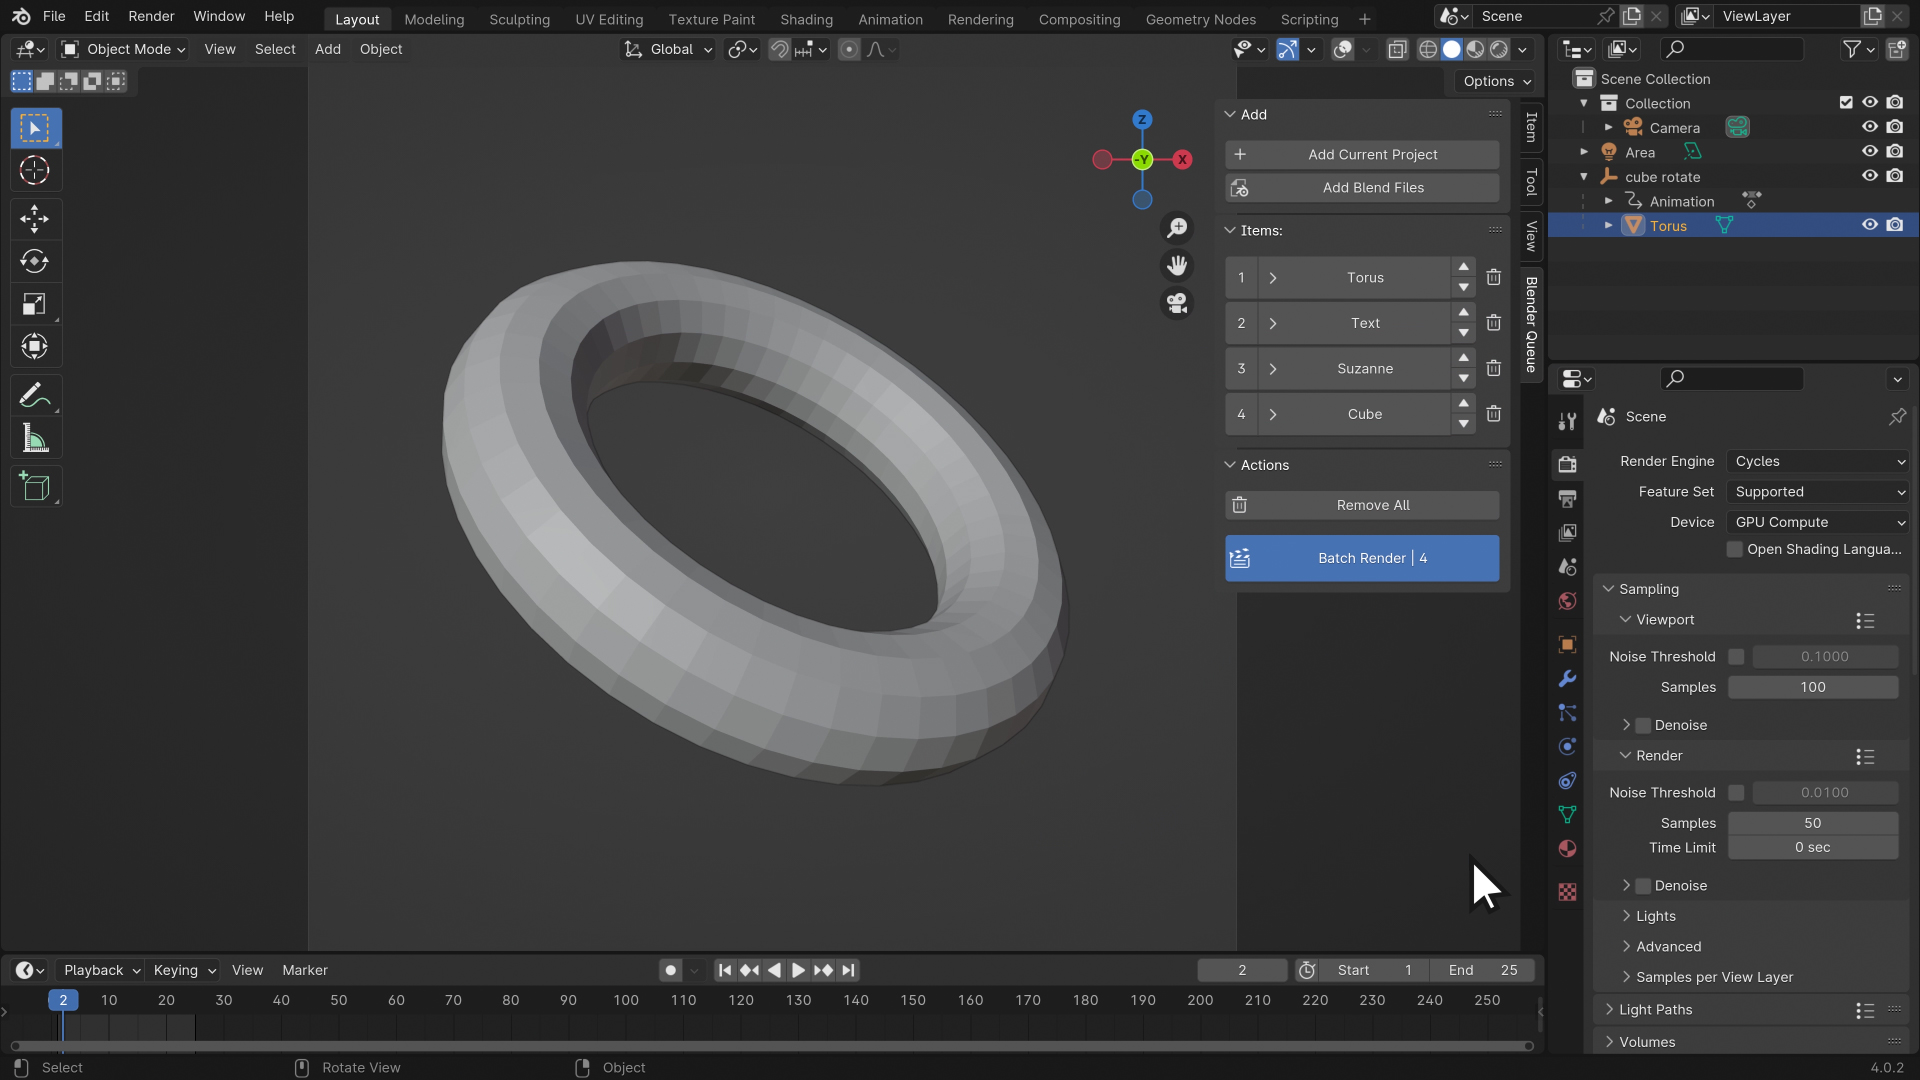Select the Move tool in the toolbar

35,219
